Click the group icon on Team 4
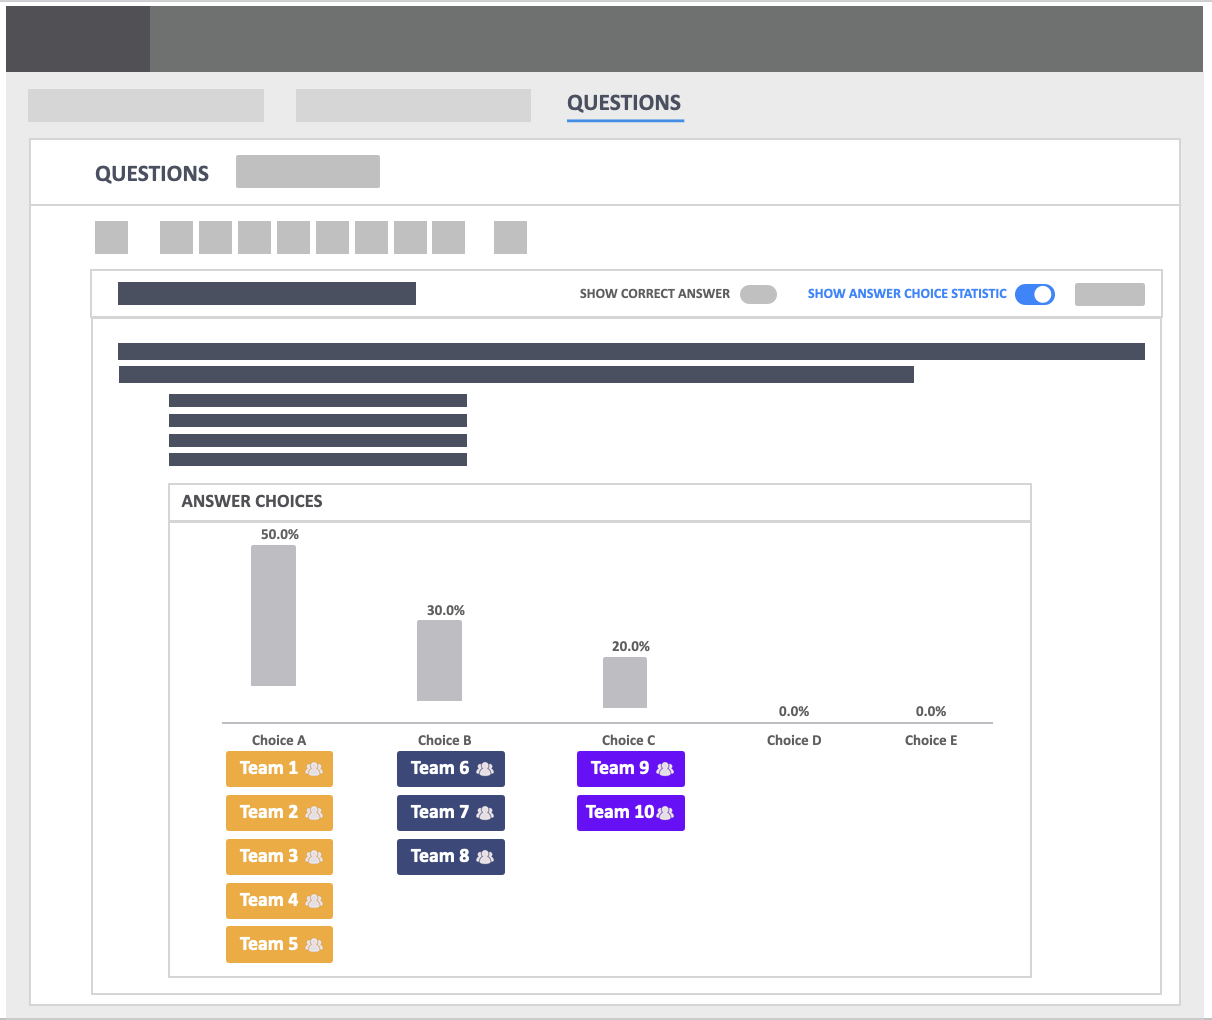 (314, 901)
